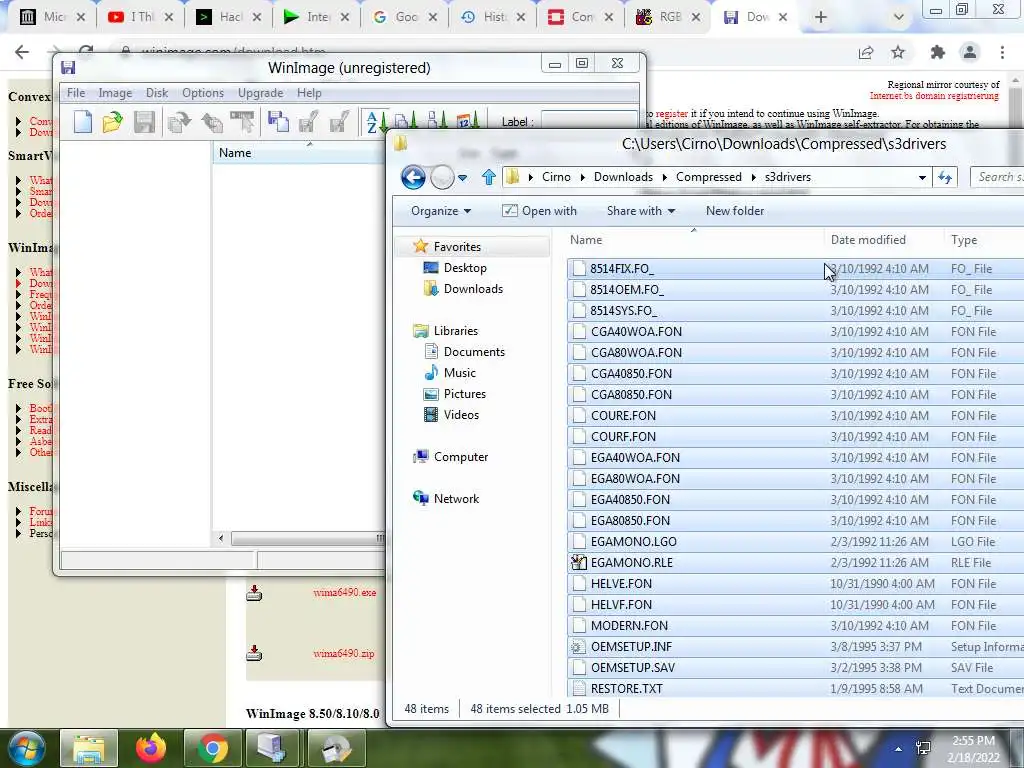
Task: Expand the Cirno breadcrumb arrow
Action: (x=581, y=177)
